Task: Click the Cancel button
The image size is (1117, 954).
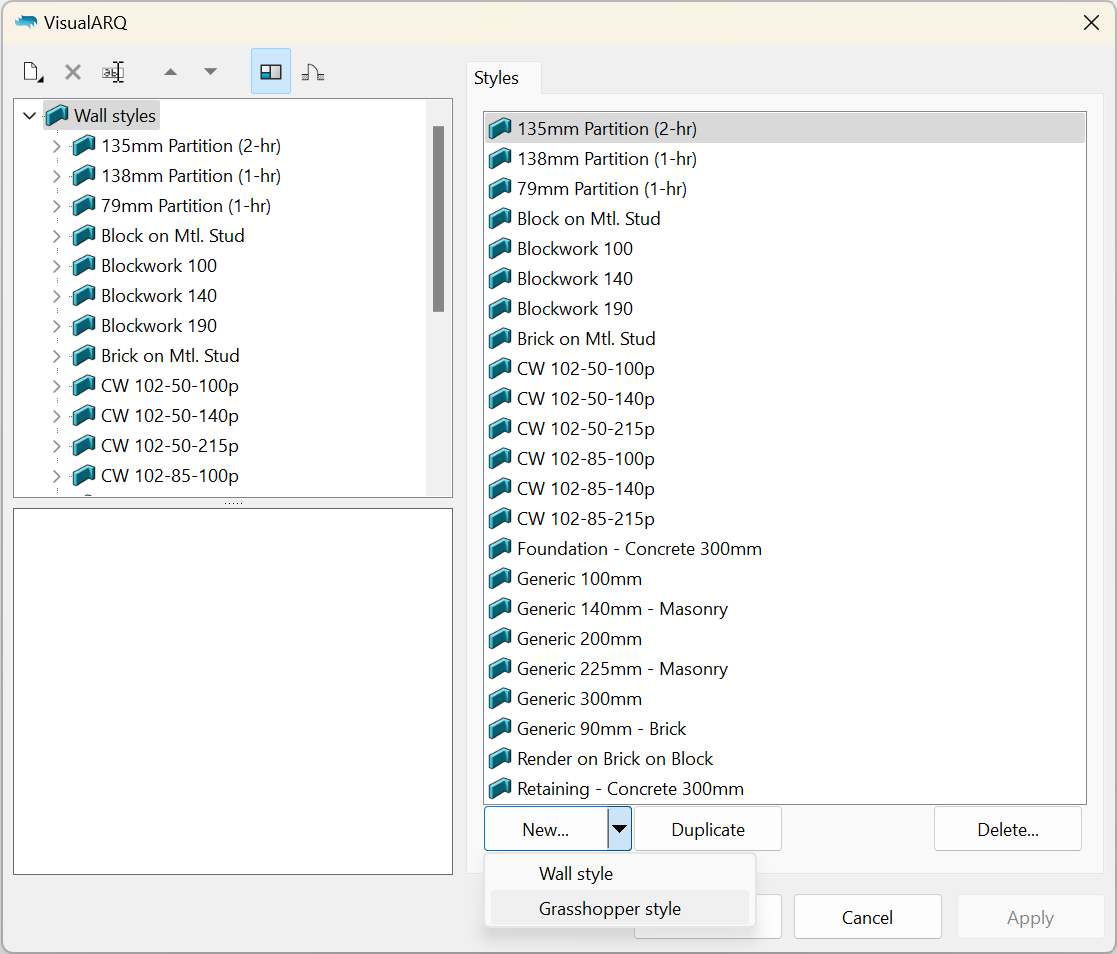Action: (868, 917)
